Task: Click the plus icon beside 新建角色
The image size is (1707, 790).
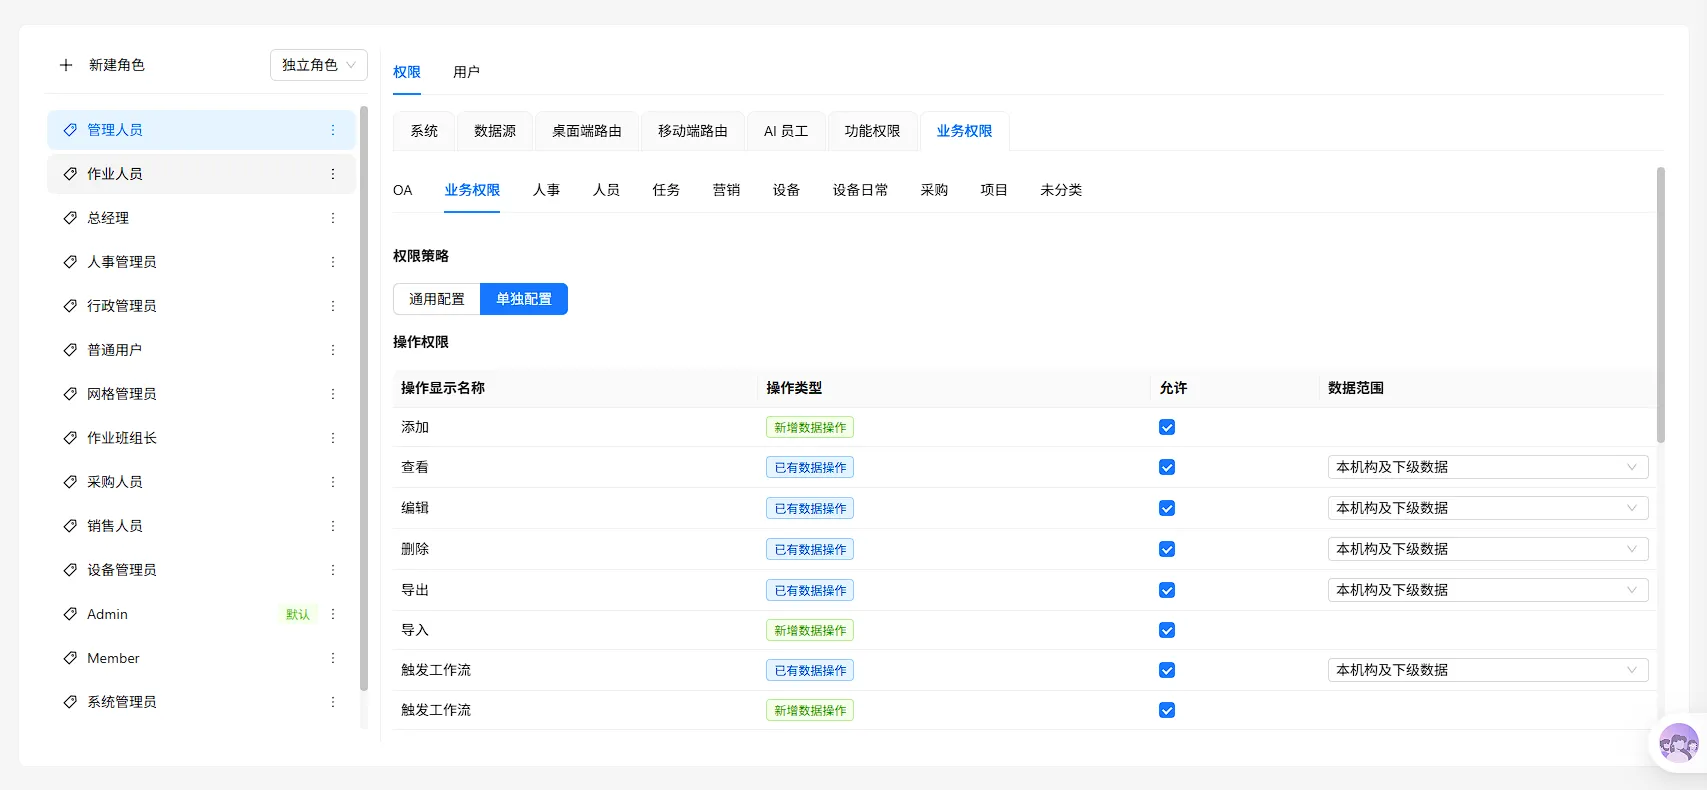Action: 66,65
